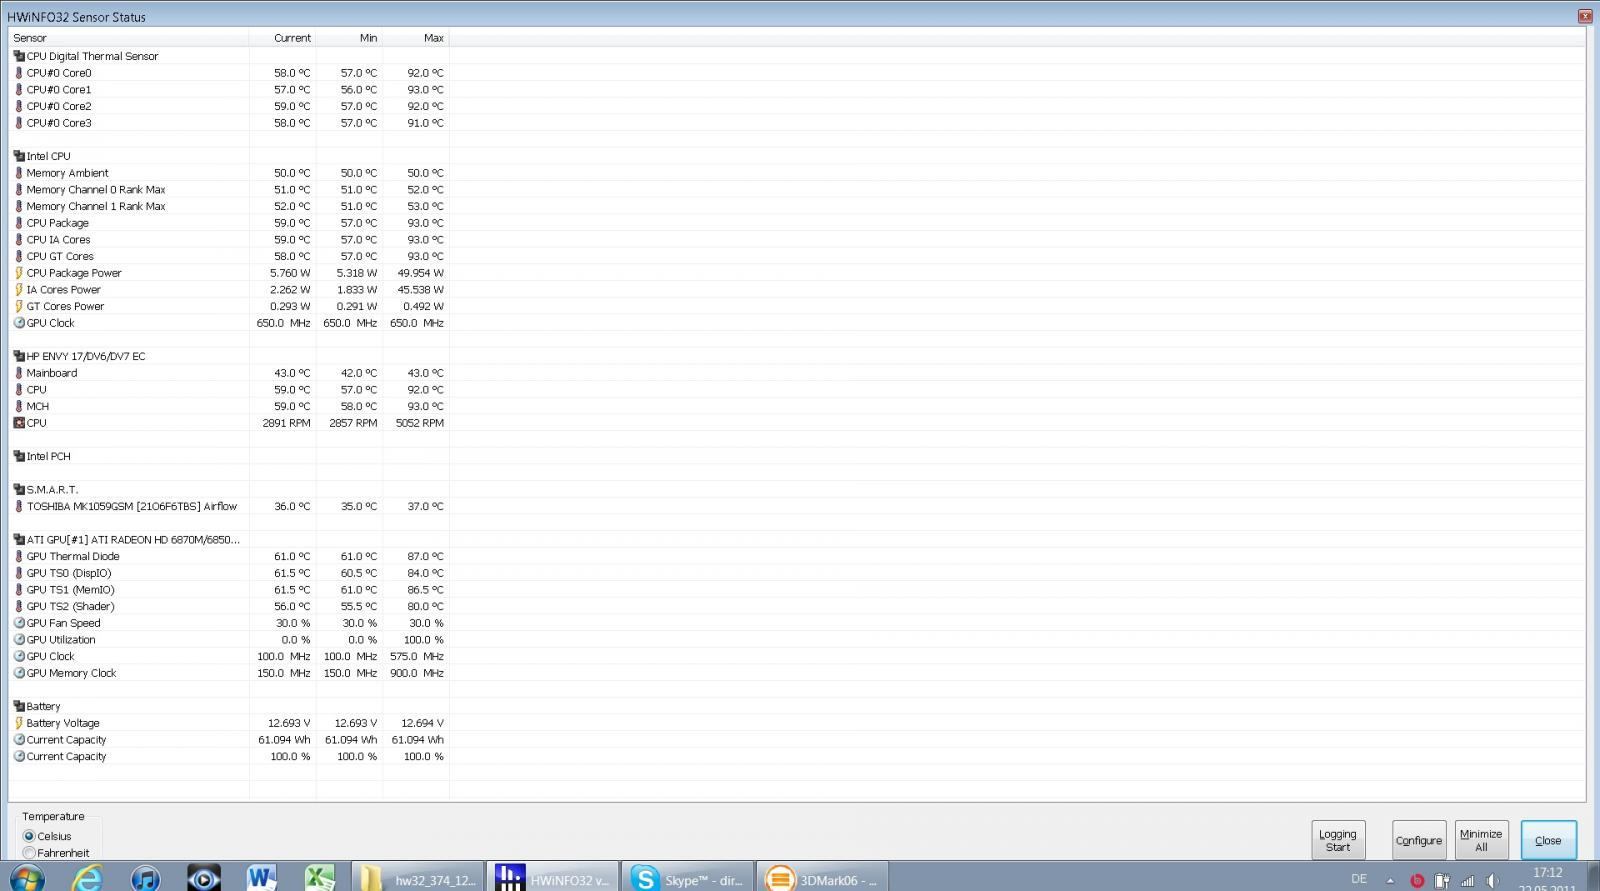This screenshot has height=891, width=1600.
Task: Click lightning icon beside CPU Package Power
Action: (19, 273)
